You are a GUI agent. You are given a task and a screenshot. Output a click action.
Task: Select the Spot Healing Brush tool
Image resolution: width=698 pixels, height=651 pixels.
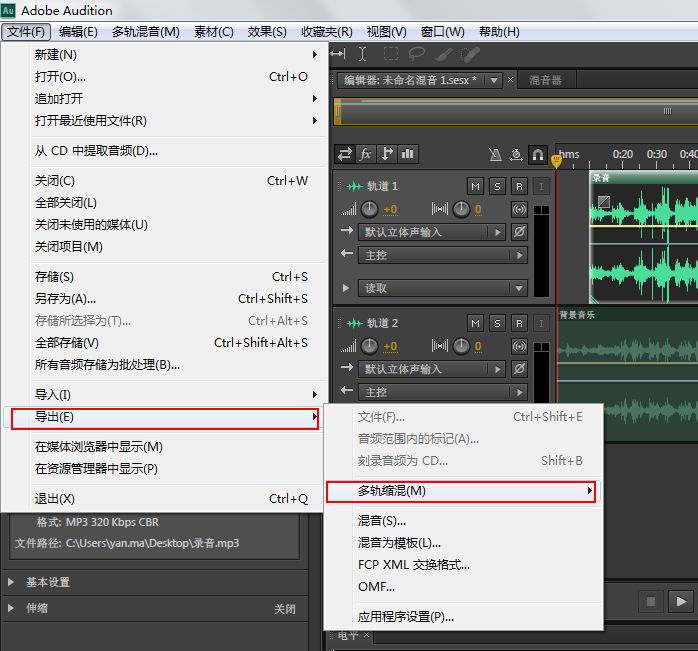pyautogui.click(x=470, y=54)
